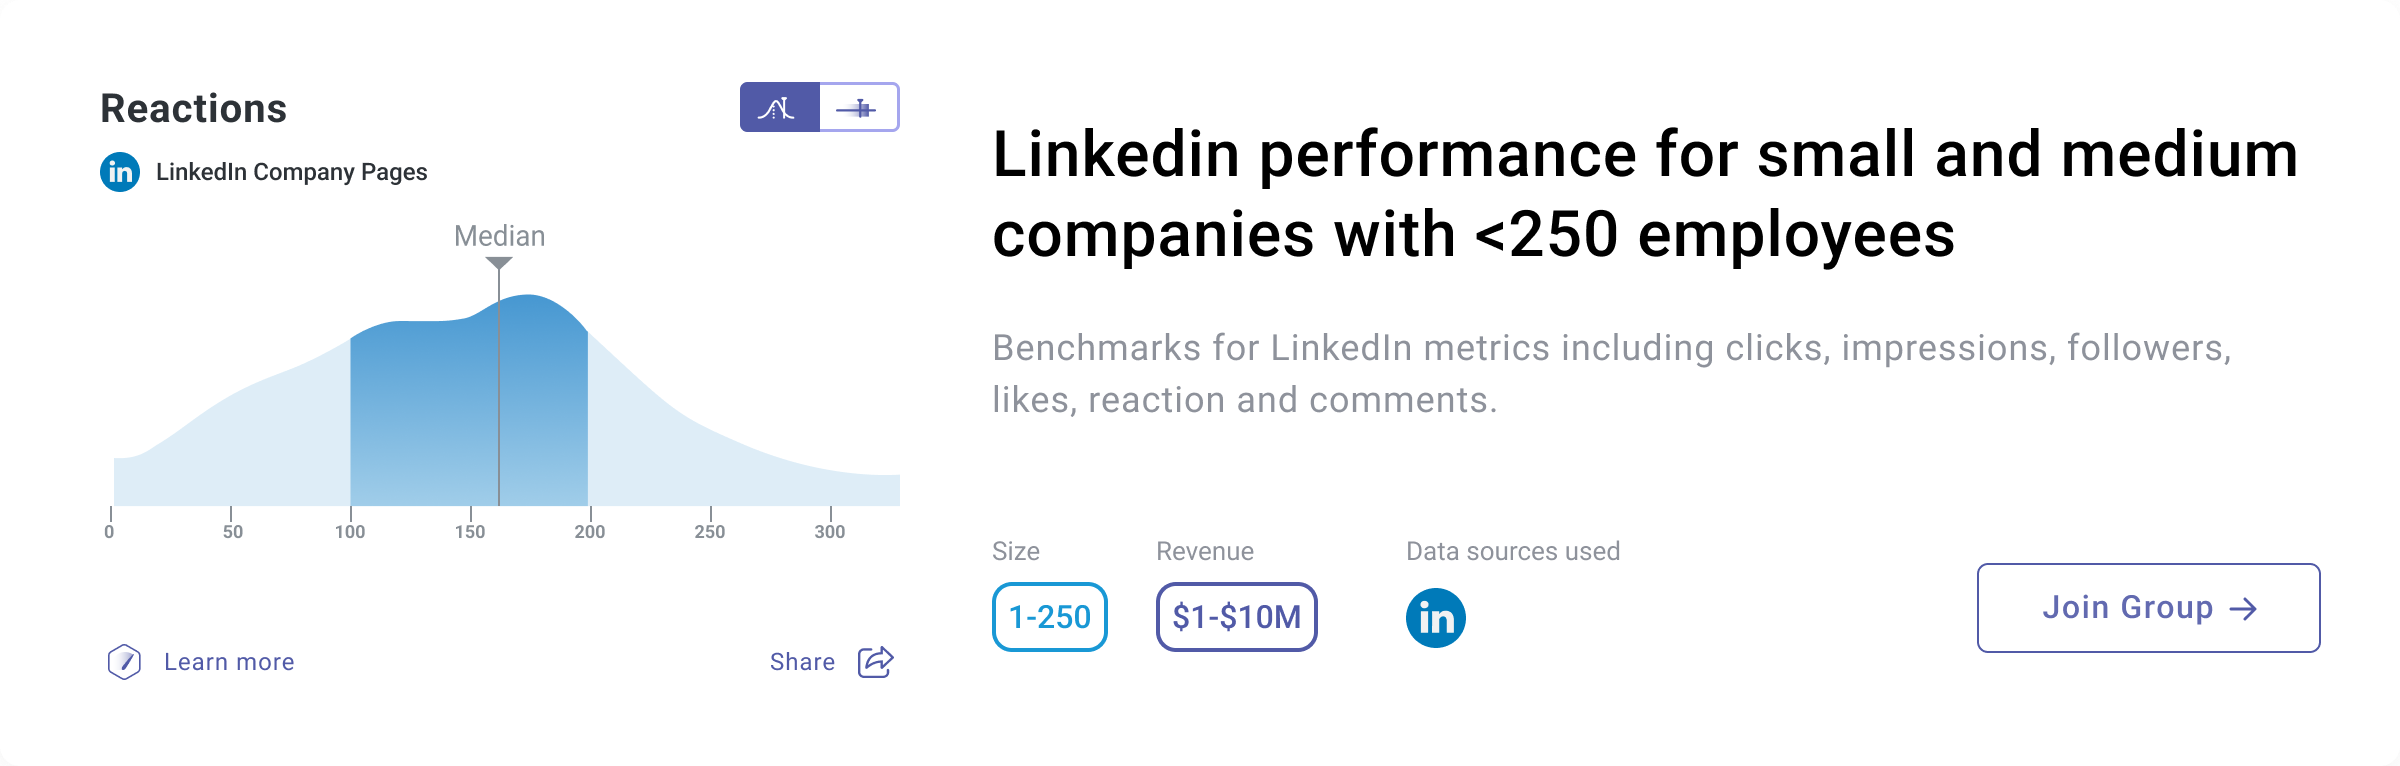Open the Learn more link
This screenshot has width=2400, height=766.
pos(229,662)
